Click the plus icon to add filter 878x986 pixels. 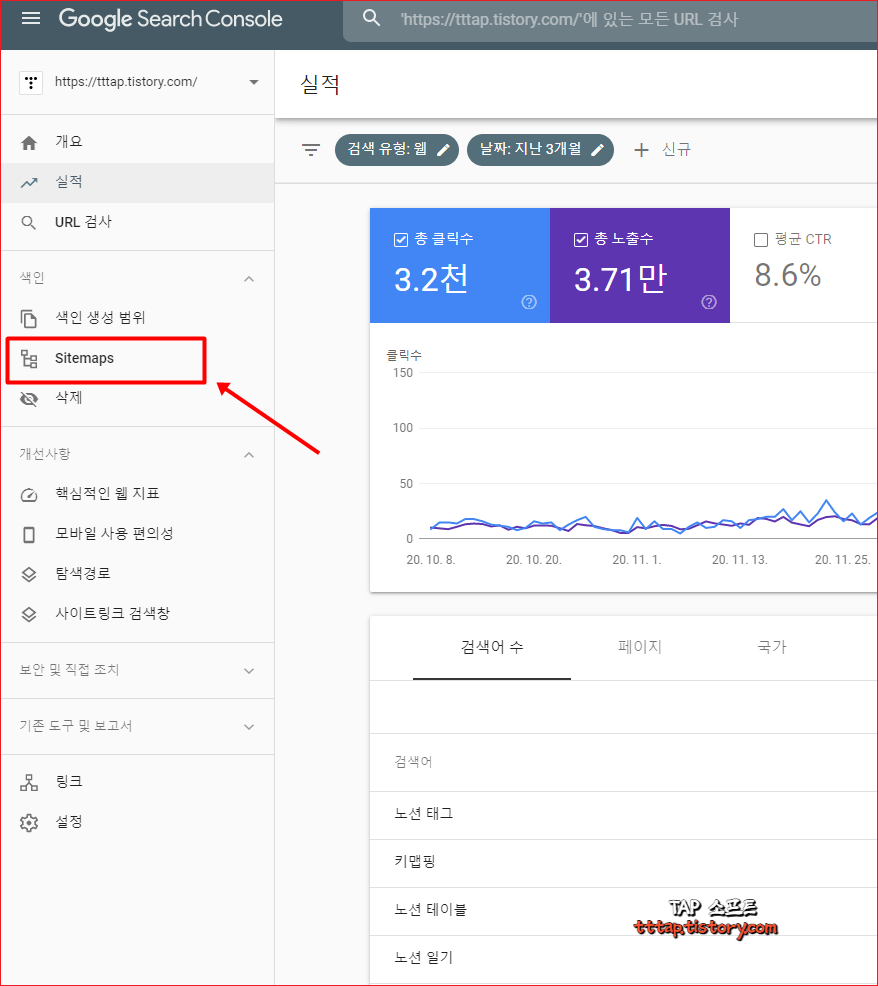pos(641,150)
